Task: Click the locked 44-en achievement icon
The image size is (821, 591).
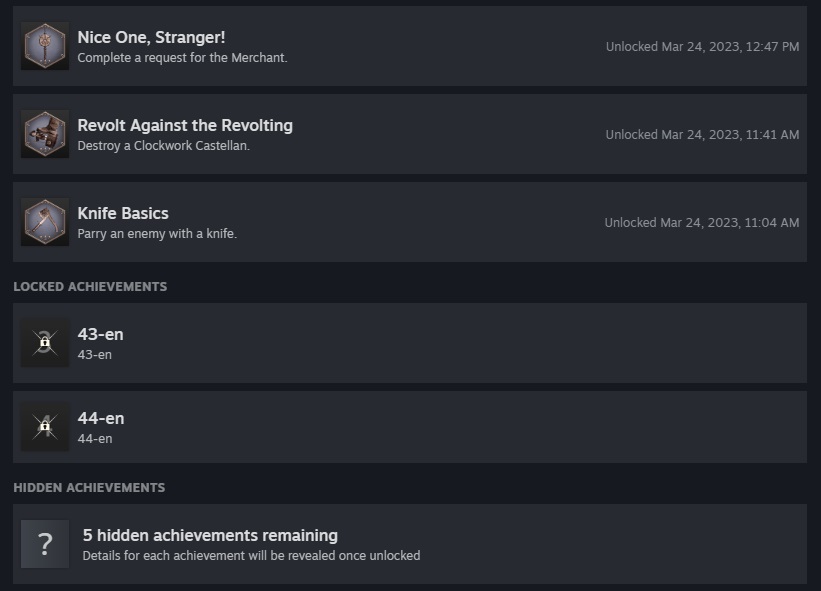Action: tap(45, 427)
